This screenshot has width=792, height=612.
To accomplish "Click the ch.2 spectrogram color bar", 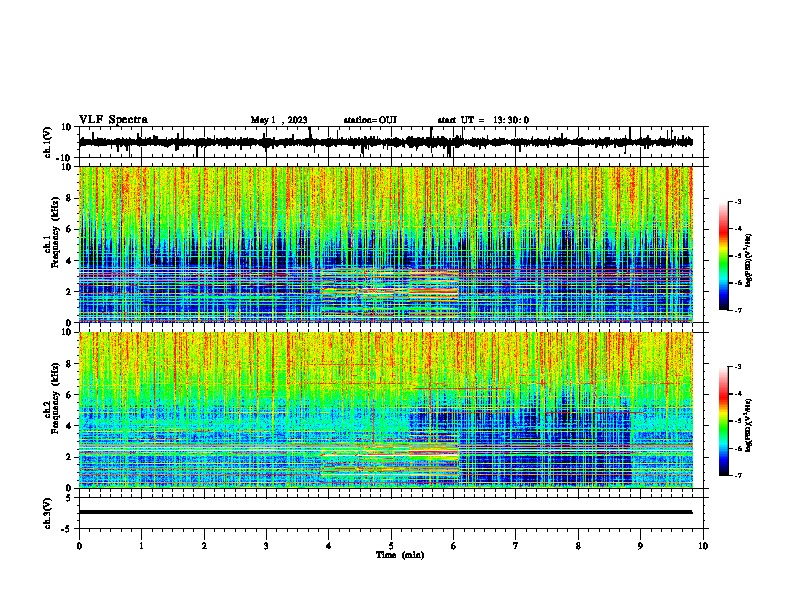I will [723, 421].
